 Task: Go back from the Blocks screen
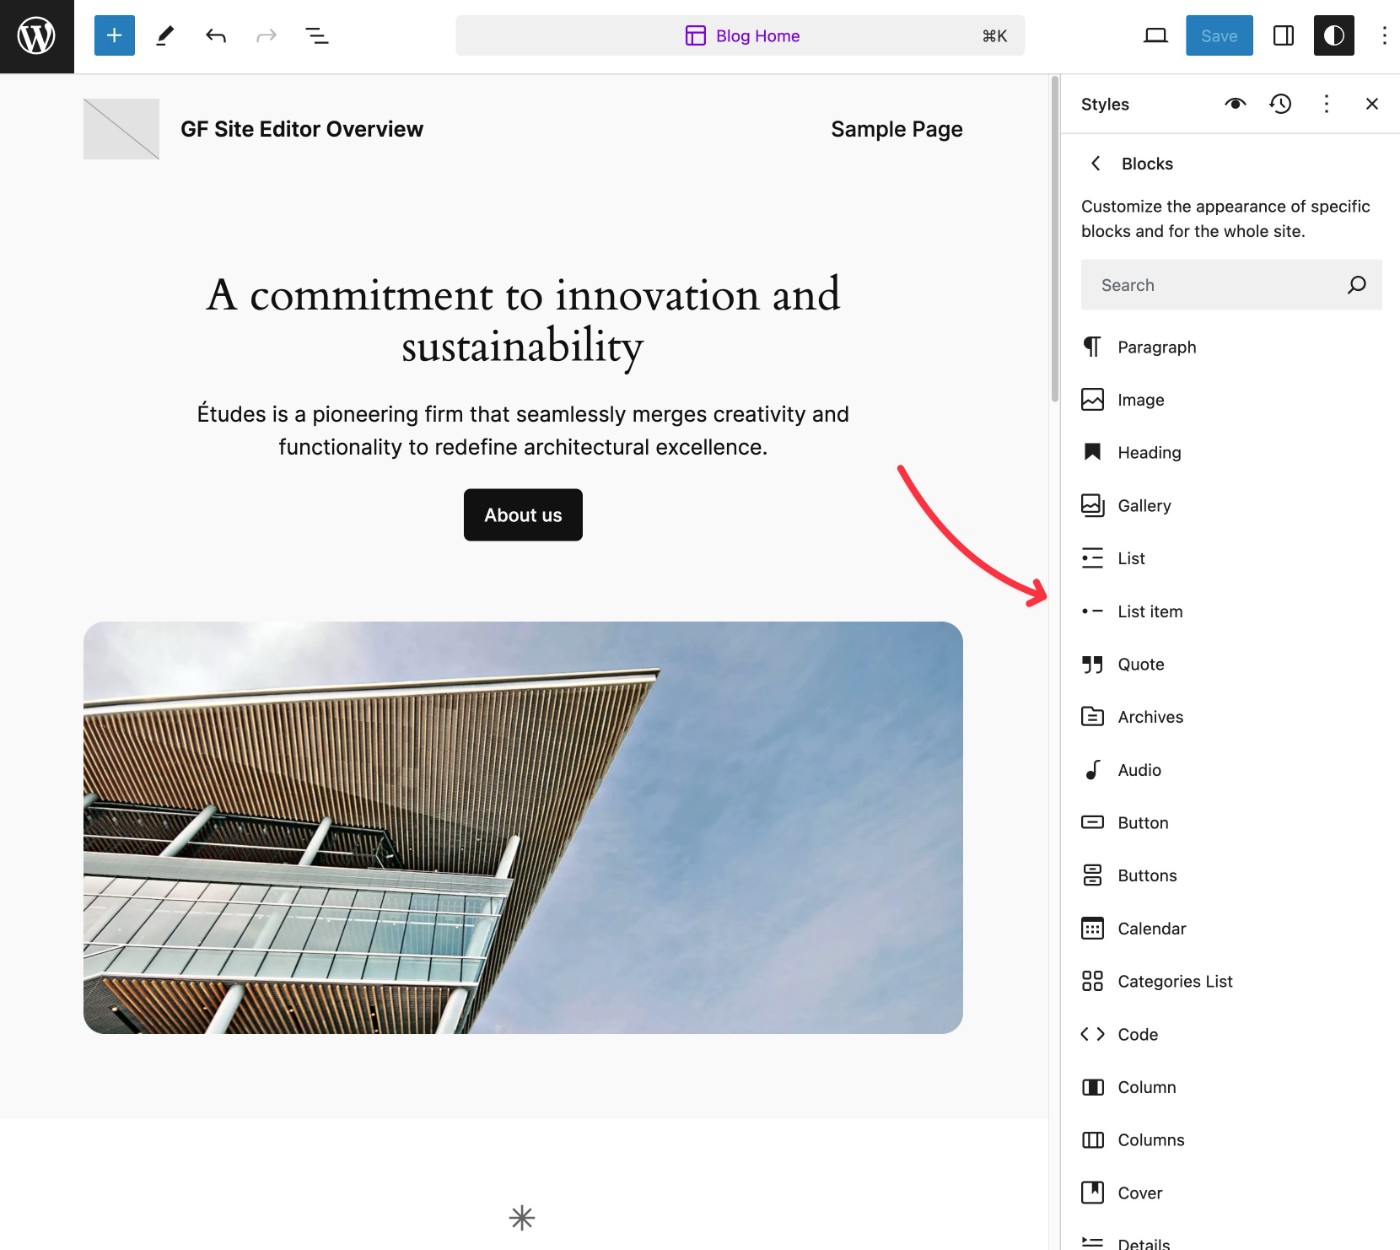1096,163
